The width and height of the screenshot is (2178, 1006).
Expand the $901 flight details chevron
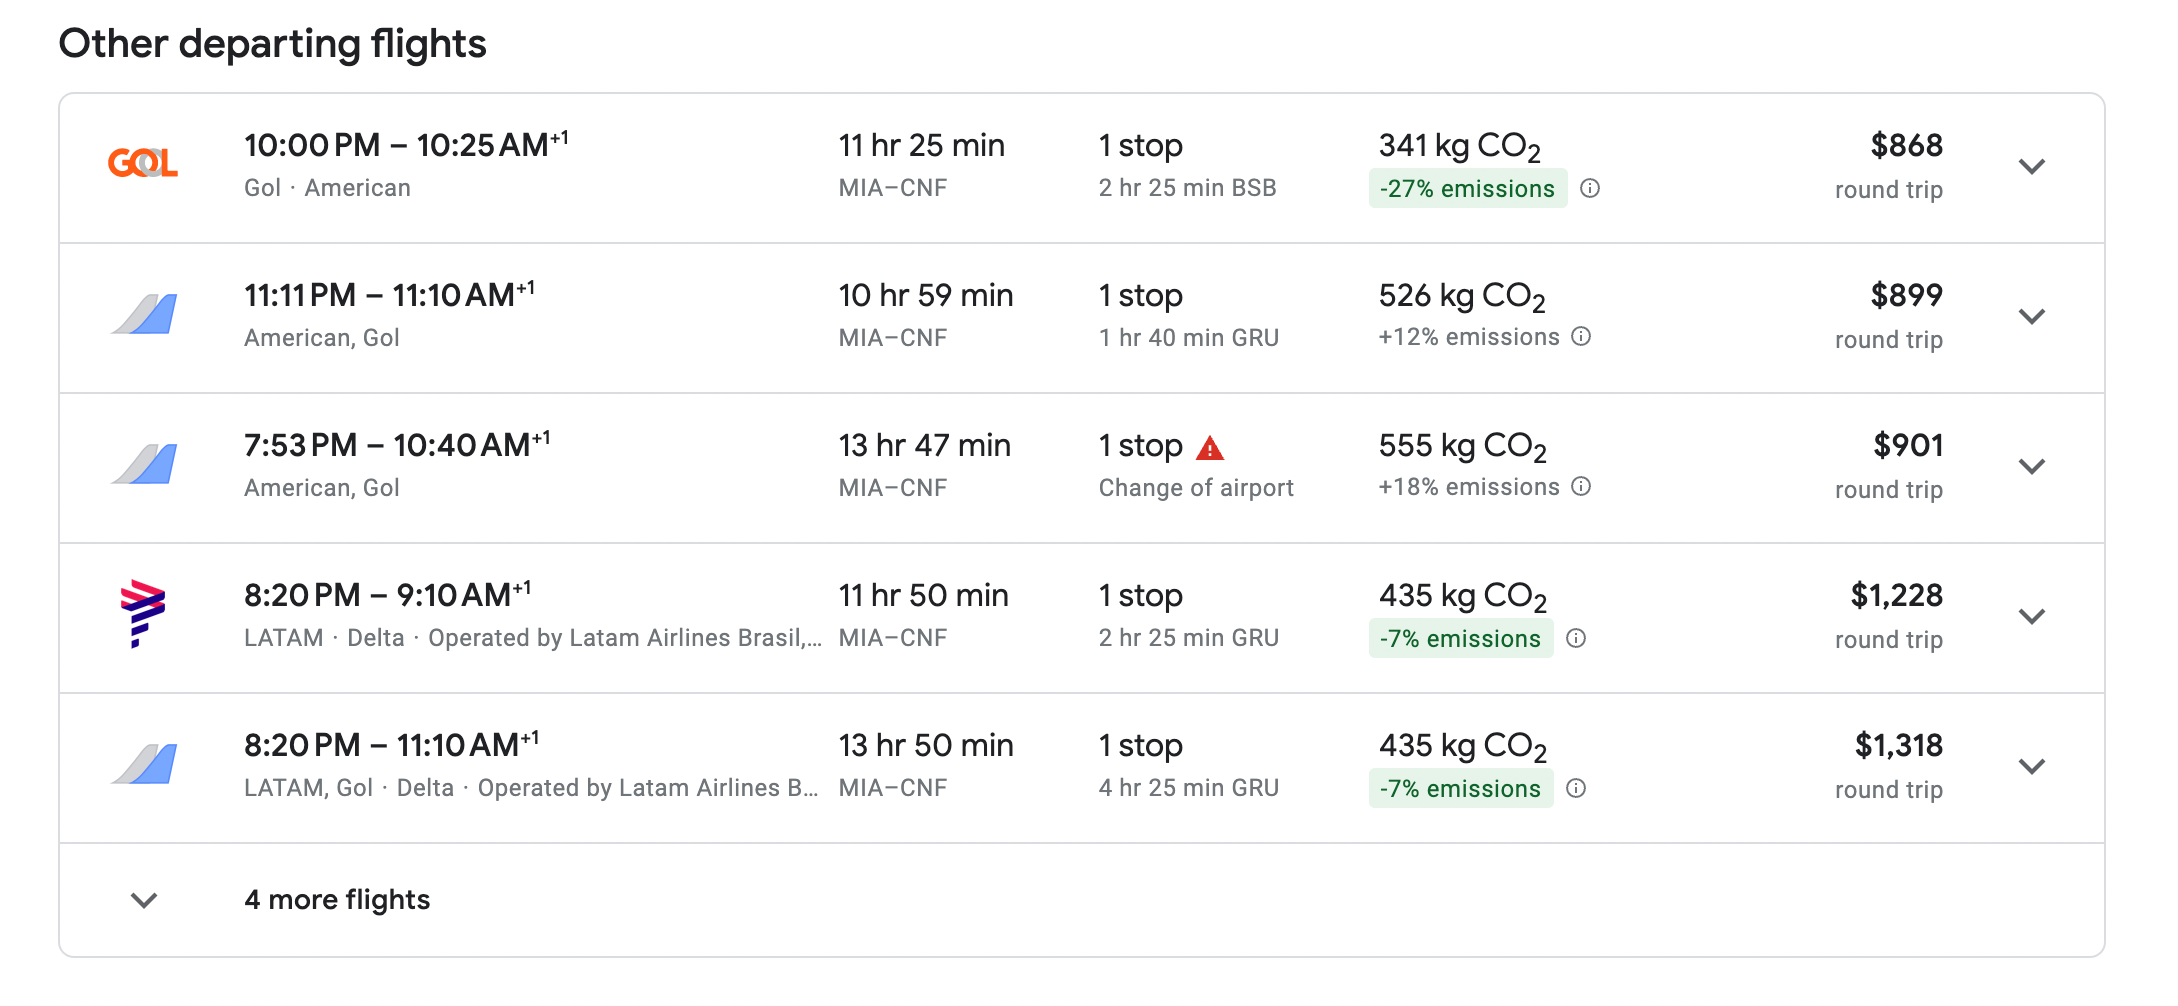(2031, 467)
